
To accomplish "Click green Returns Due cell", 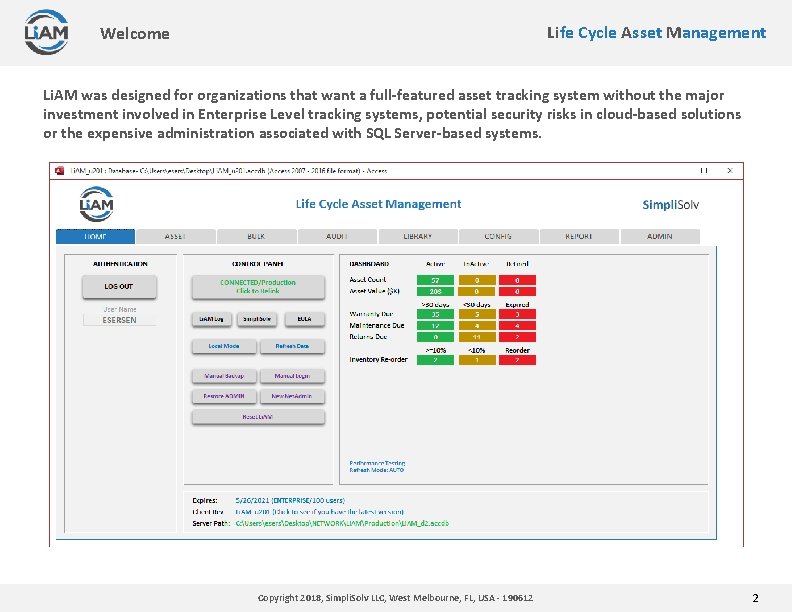I will tap(435, 337).
